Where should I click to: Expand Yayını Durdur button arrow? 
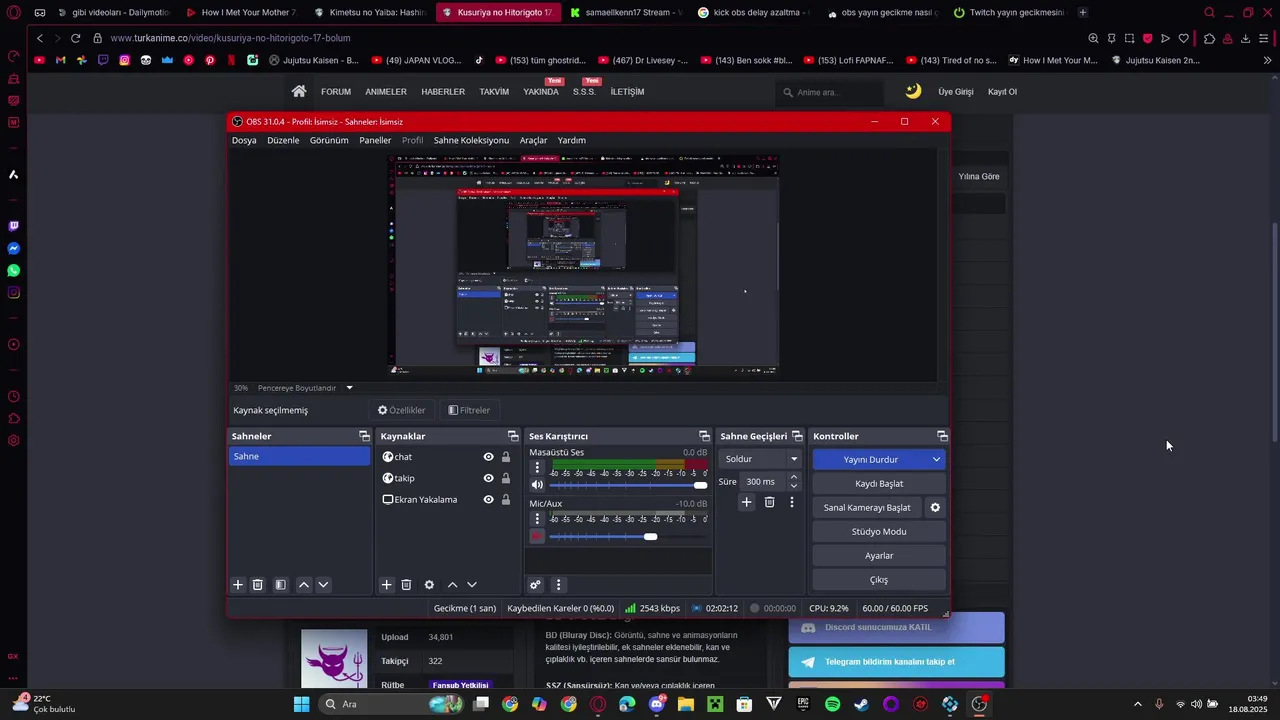[936, 460]
